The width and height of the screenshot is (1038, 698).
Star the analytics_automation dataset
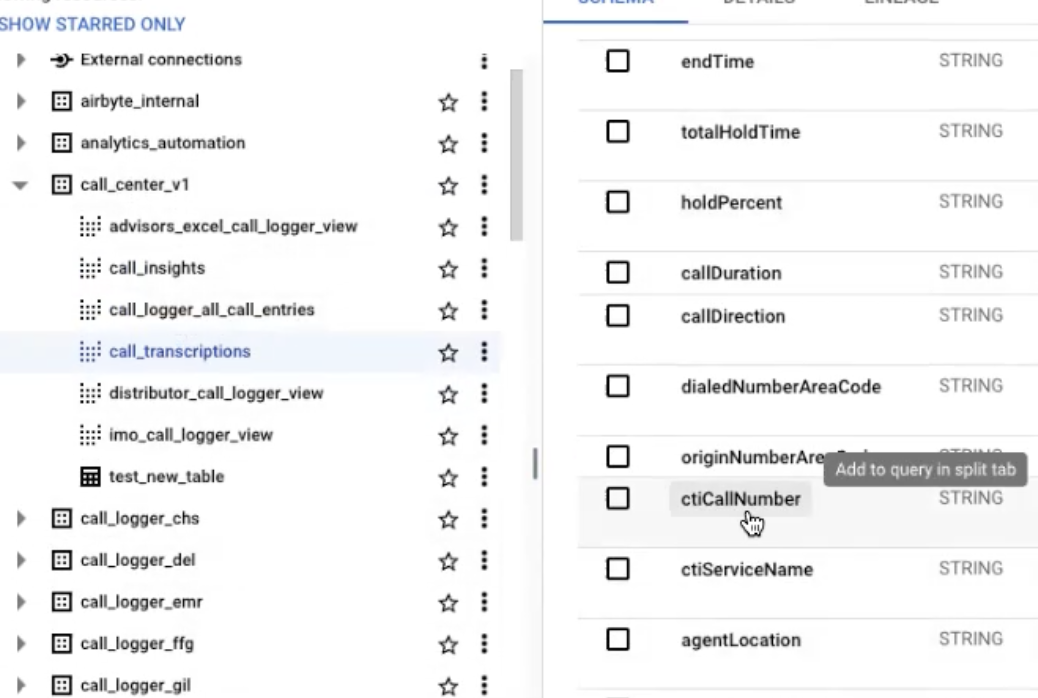(x=449, y=144)
